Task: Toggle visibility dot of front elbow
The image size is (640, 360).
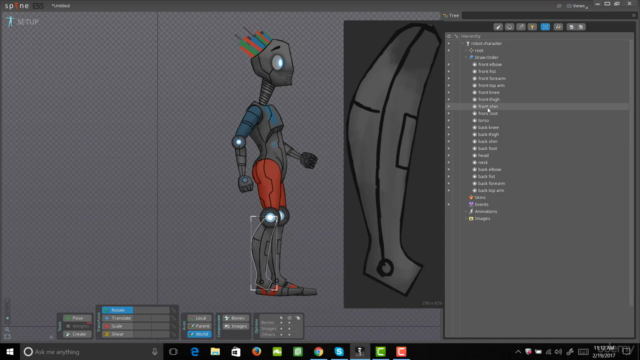Action: pos(449,64)
